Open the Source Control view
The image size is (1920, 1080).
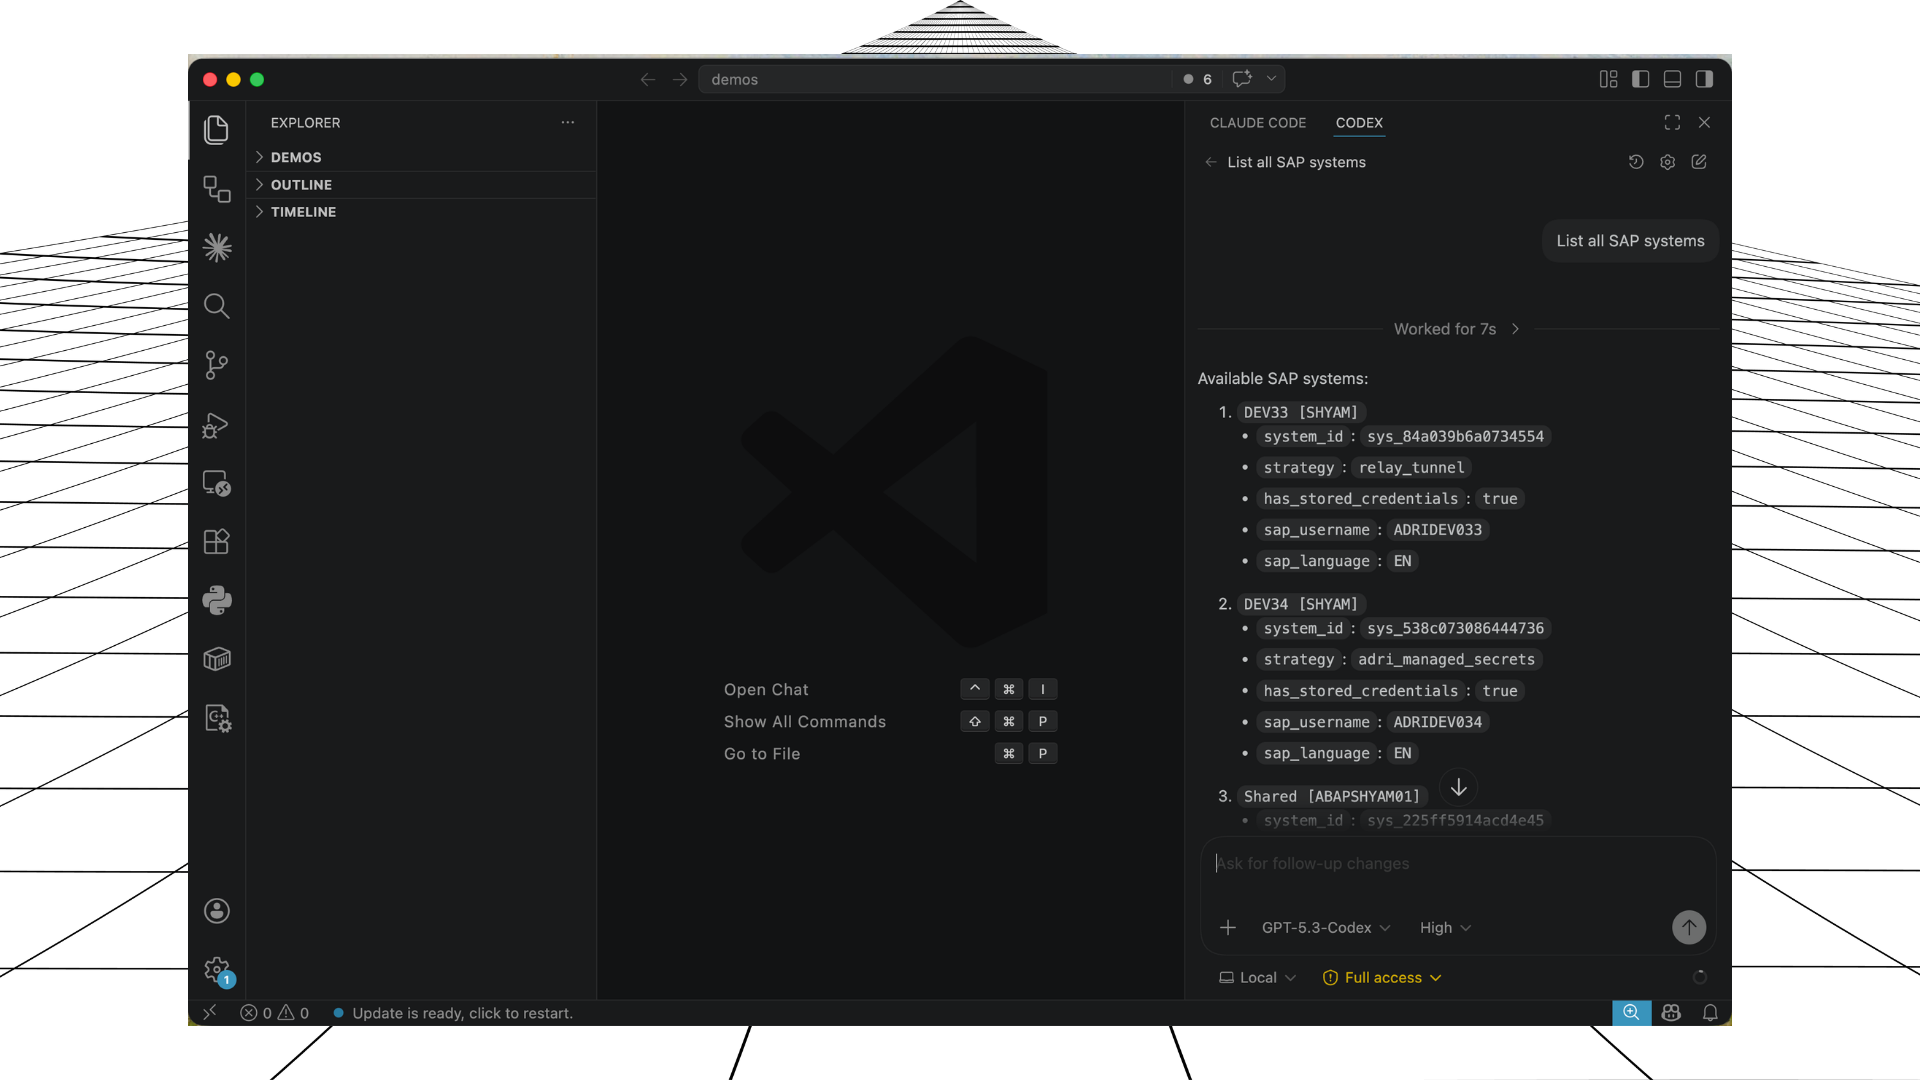pos(216,365)
